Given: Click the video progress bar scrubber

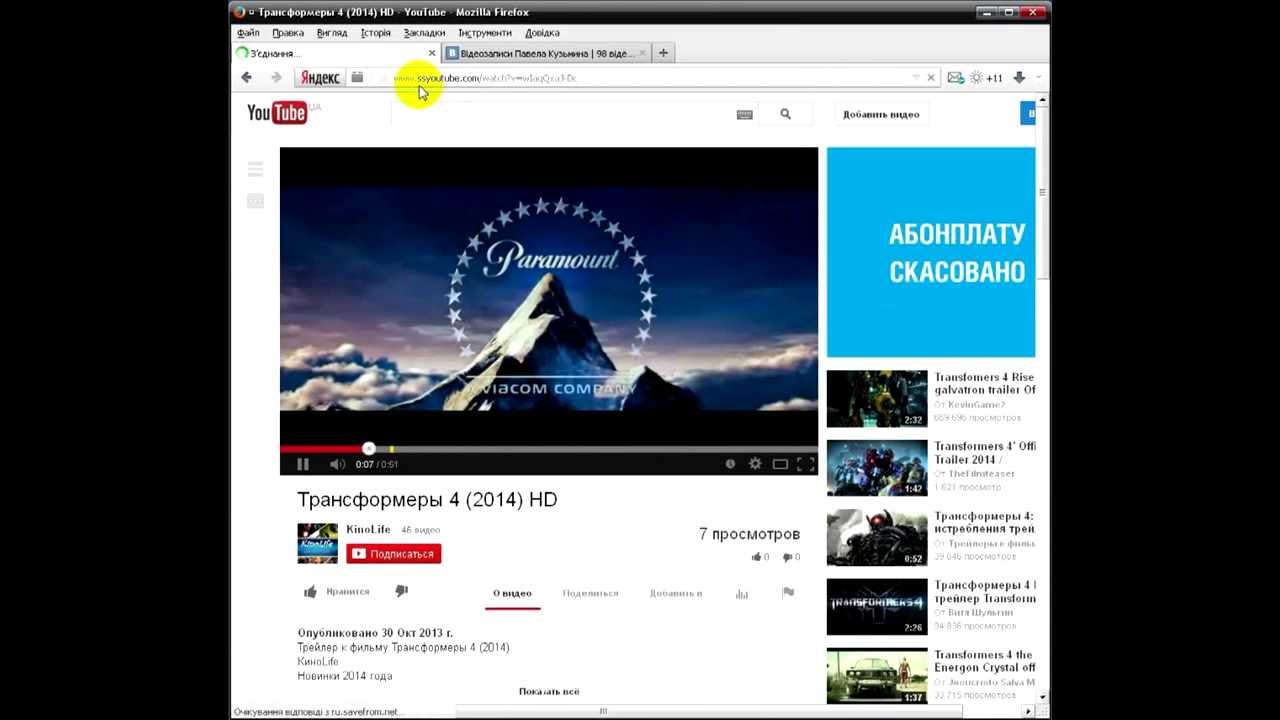Looking at the screenshot, I should 369,449.
